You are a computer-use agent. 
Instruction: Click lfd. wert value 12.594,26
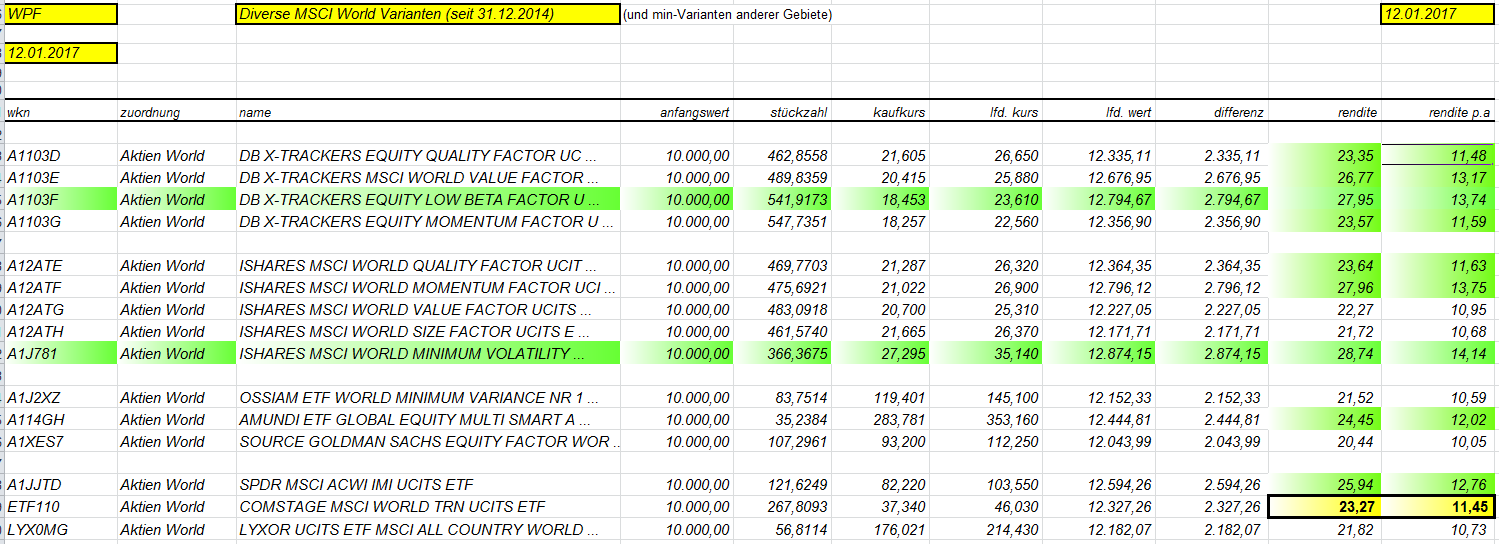1099,485
